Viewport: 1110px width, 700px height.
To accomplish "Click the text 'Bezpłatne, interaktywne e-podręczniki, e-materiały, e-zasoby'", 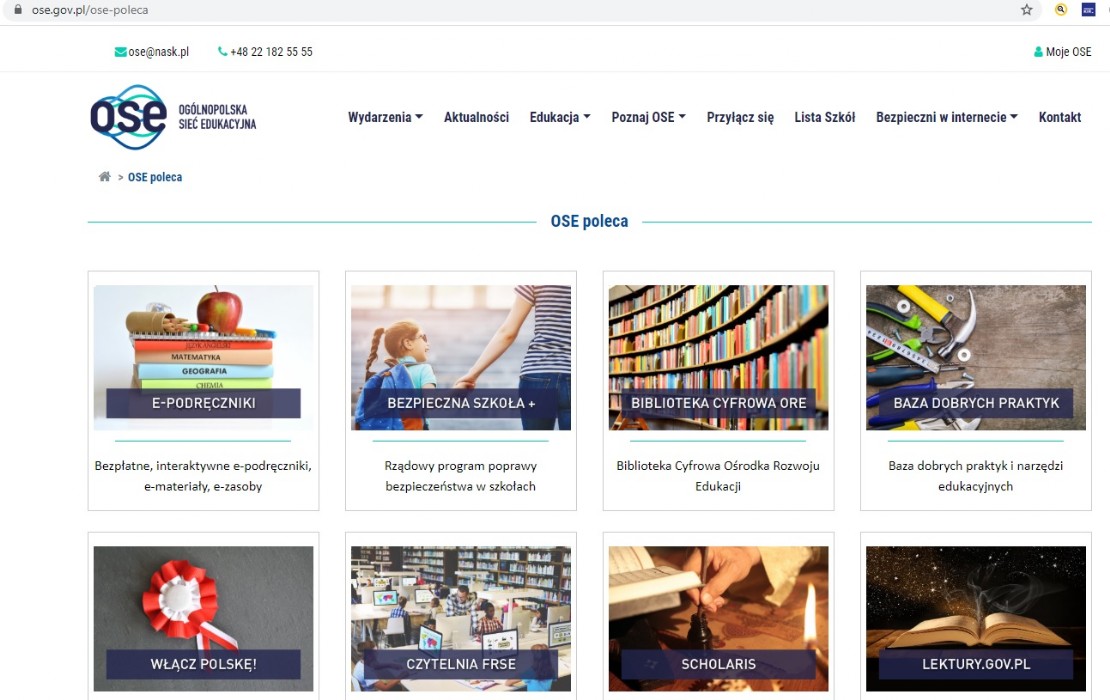I will pos(203,476).
